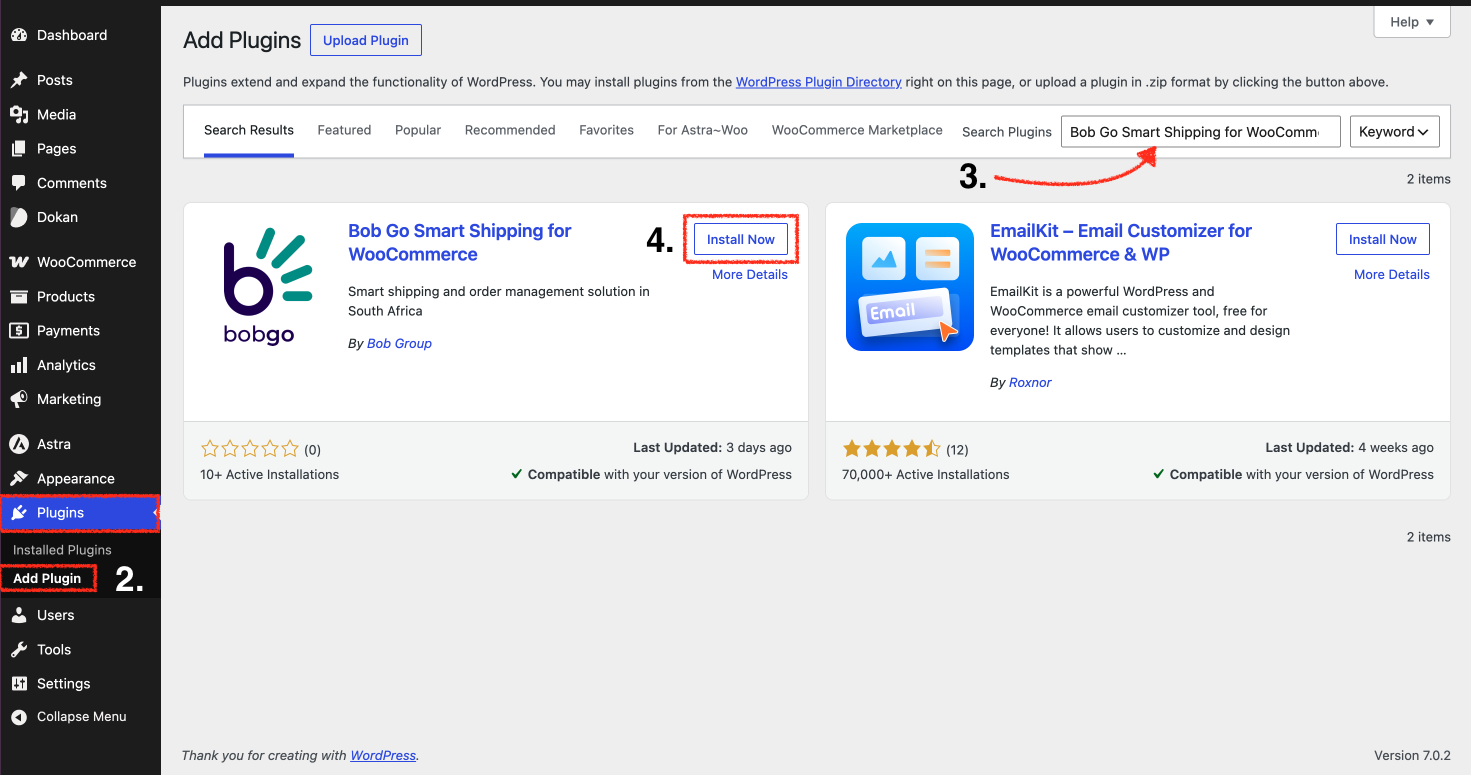The image size is (1471, 775).
Task: Open the Add Plugin submenu item
Action: tap(47, 579)
